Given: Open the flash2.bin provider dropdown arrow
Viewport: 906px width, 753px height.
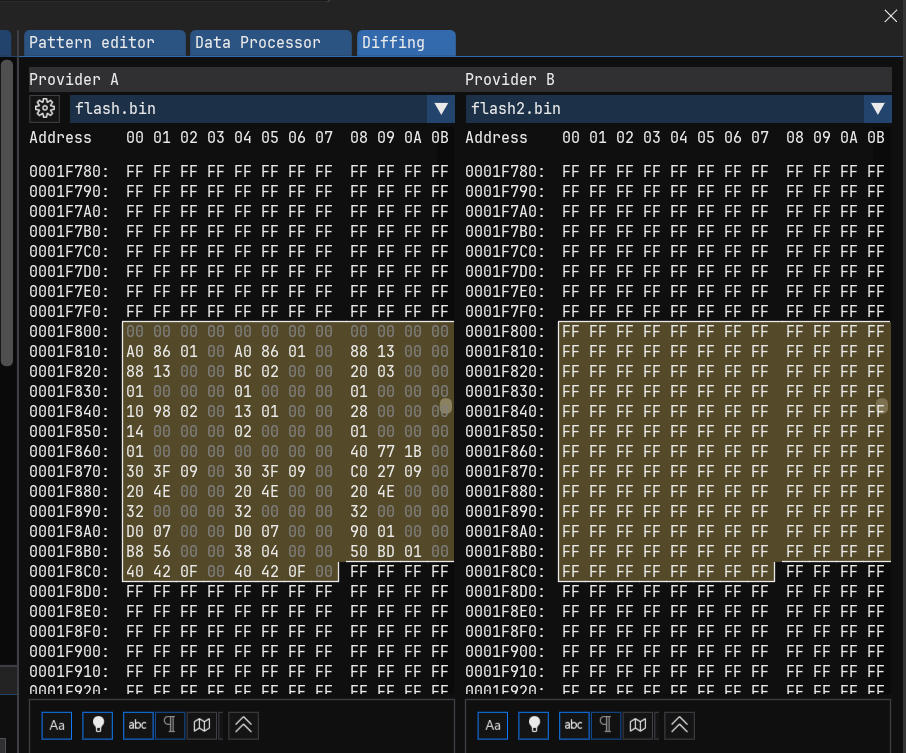Looking at the screenshot, I should (x=878, y=109).
